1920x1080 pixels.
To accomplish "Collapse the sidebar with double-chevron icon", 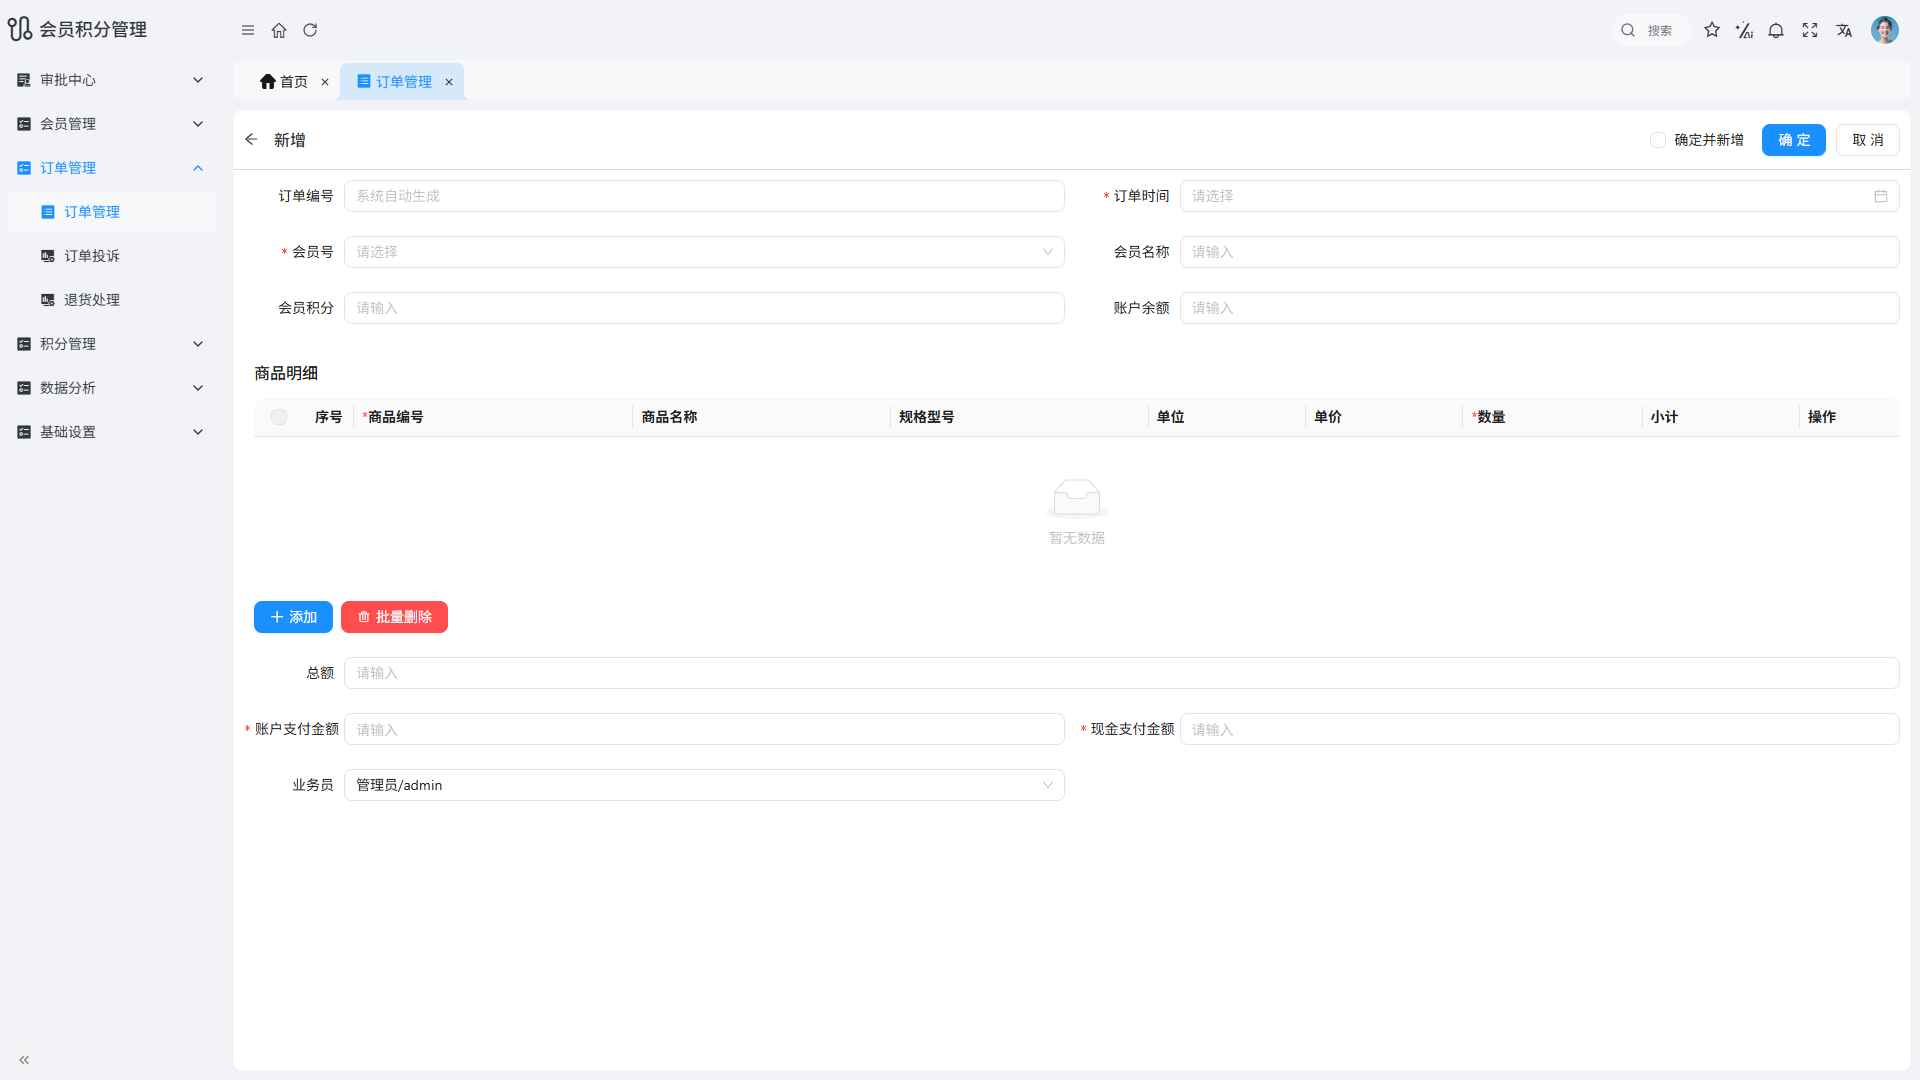I will (x=24, y=1060).
